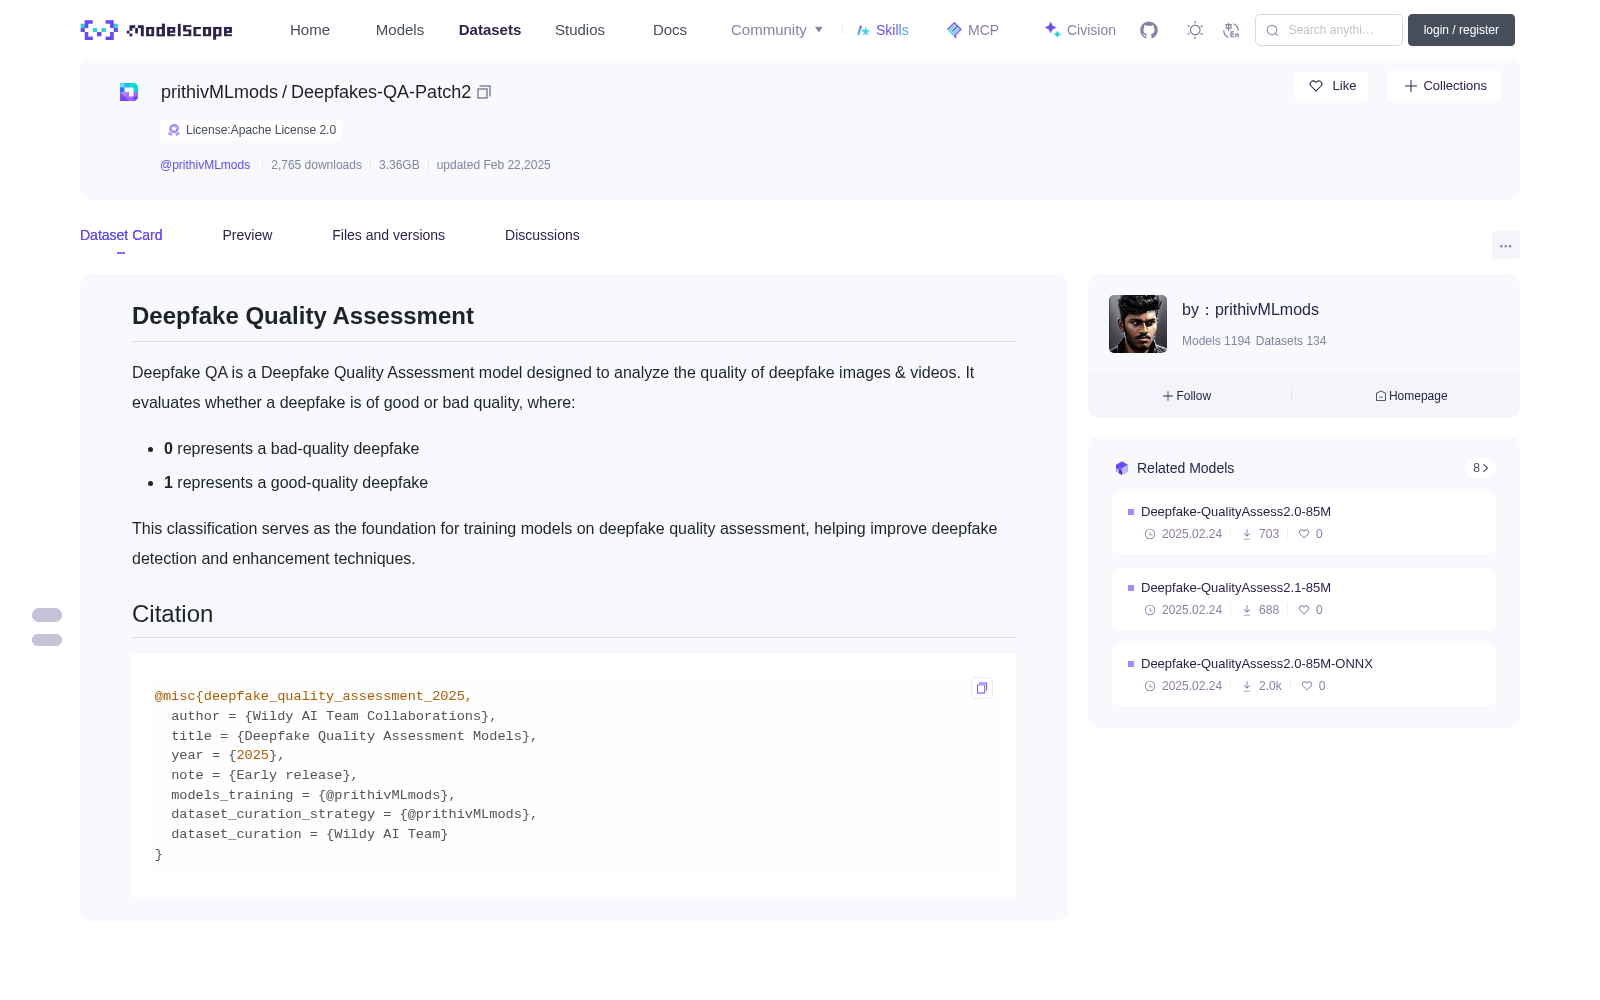Image resolution: width=1600 pixels, height=1000 pixels.
Task: Click the login / register button
Action: (1461, 30)
